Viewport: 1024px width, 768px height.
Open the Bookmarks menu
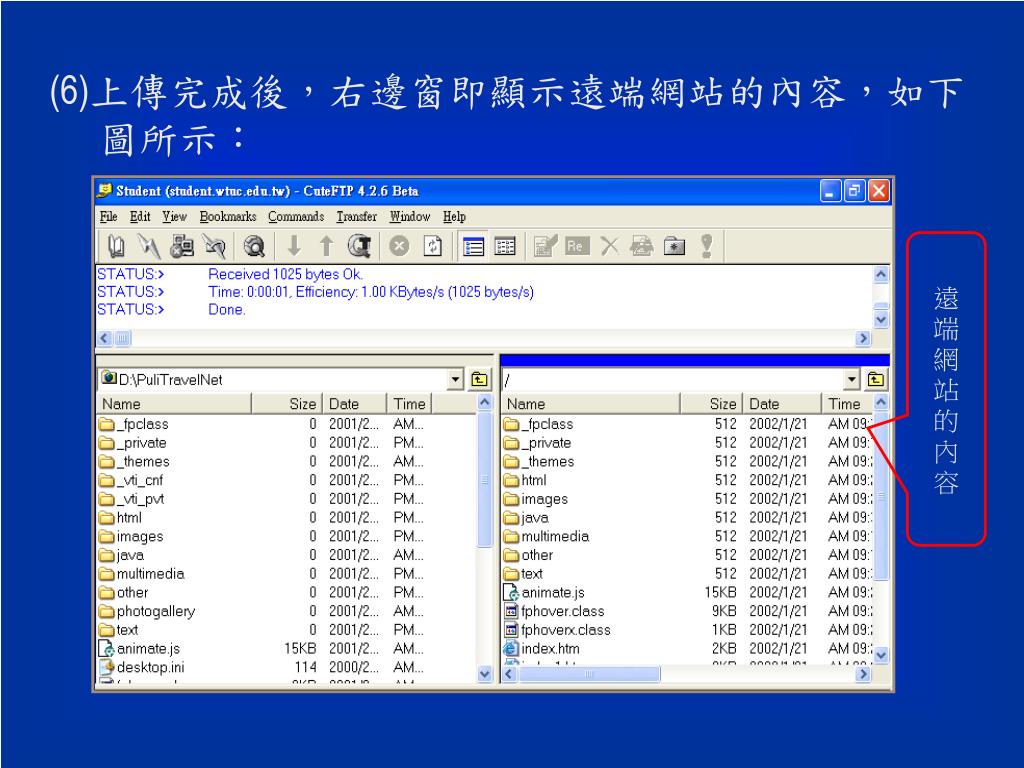[x=228, y=216]
